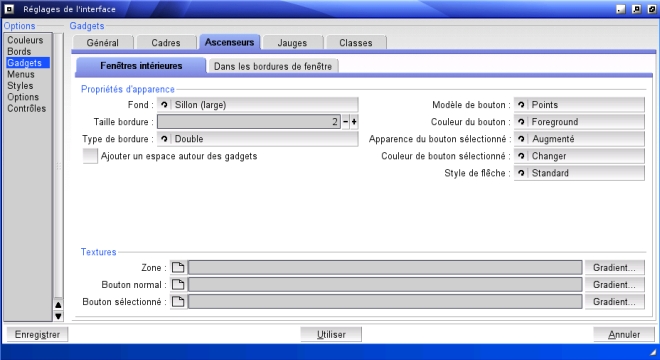Open the Style de flèche dropdown

[x=579, y=173]
